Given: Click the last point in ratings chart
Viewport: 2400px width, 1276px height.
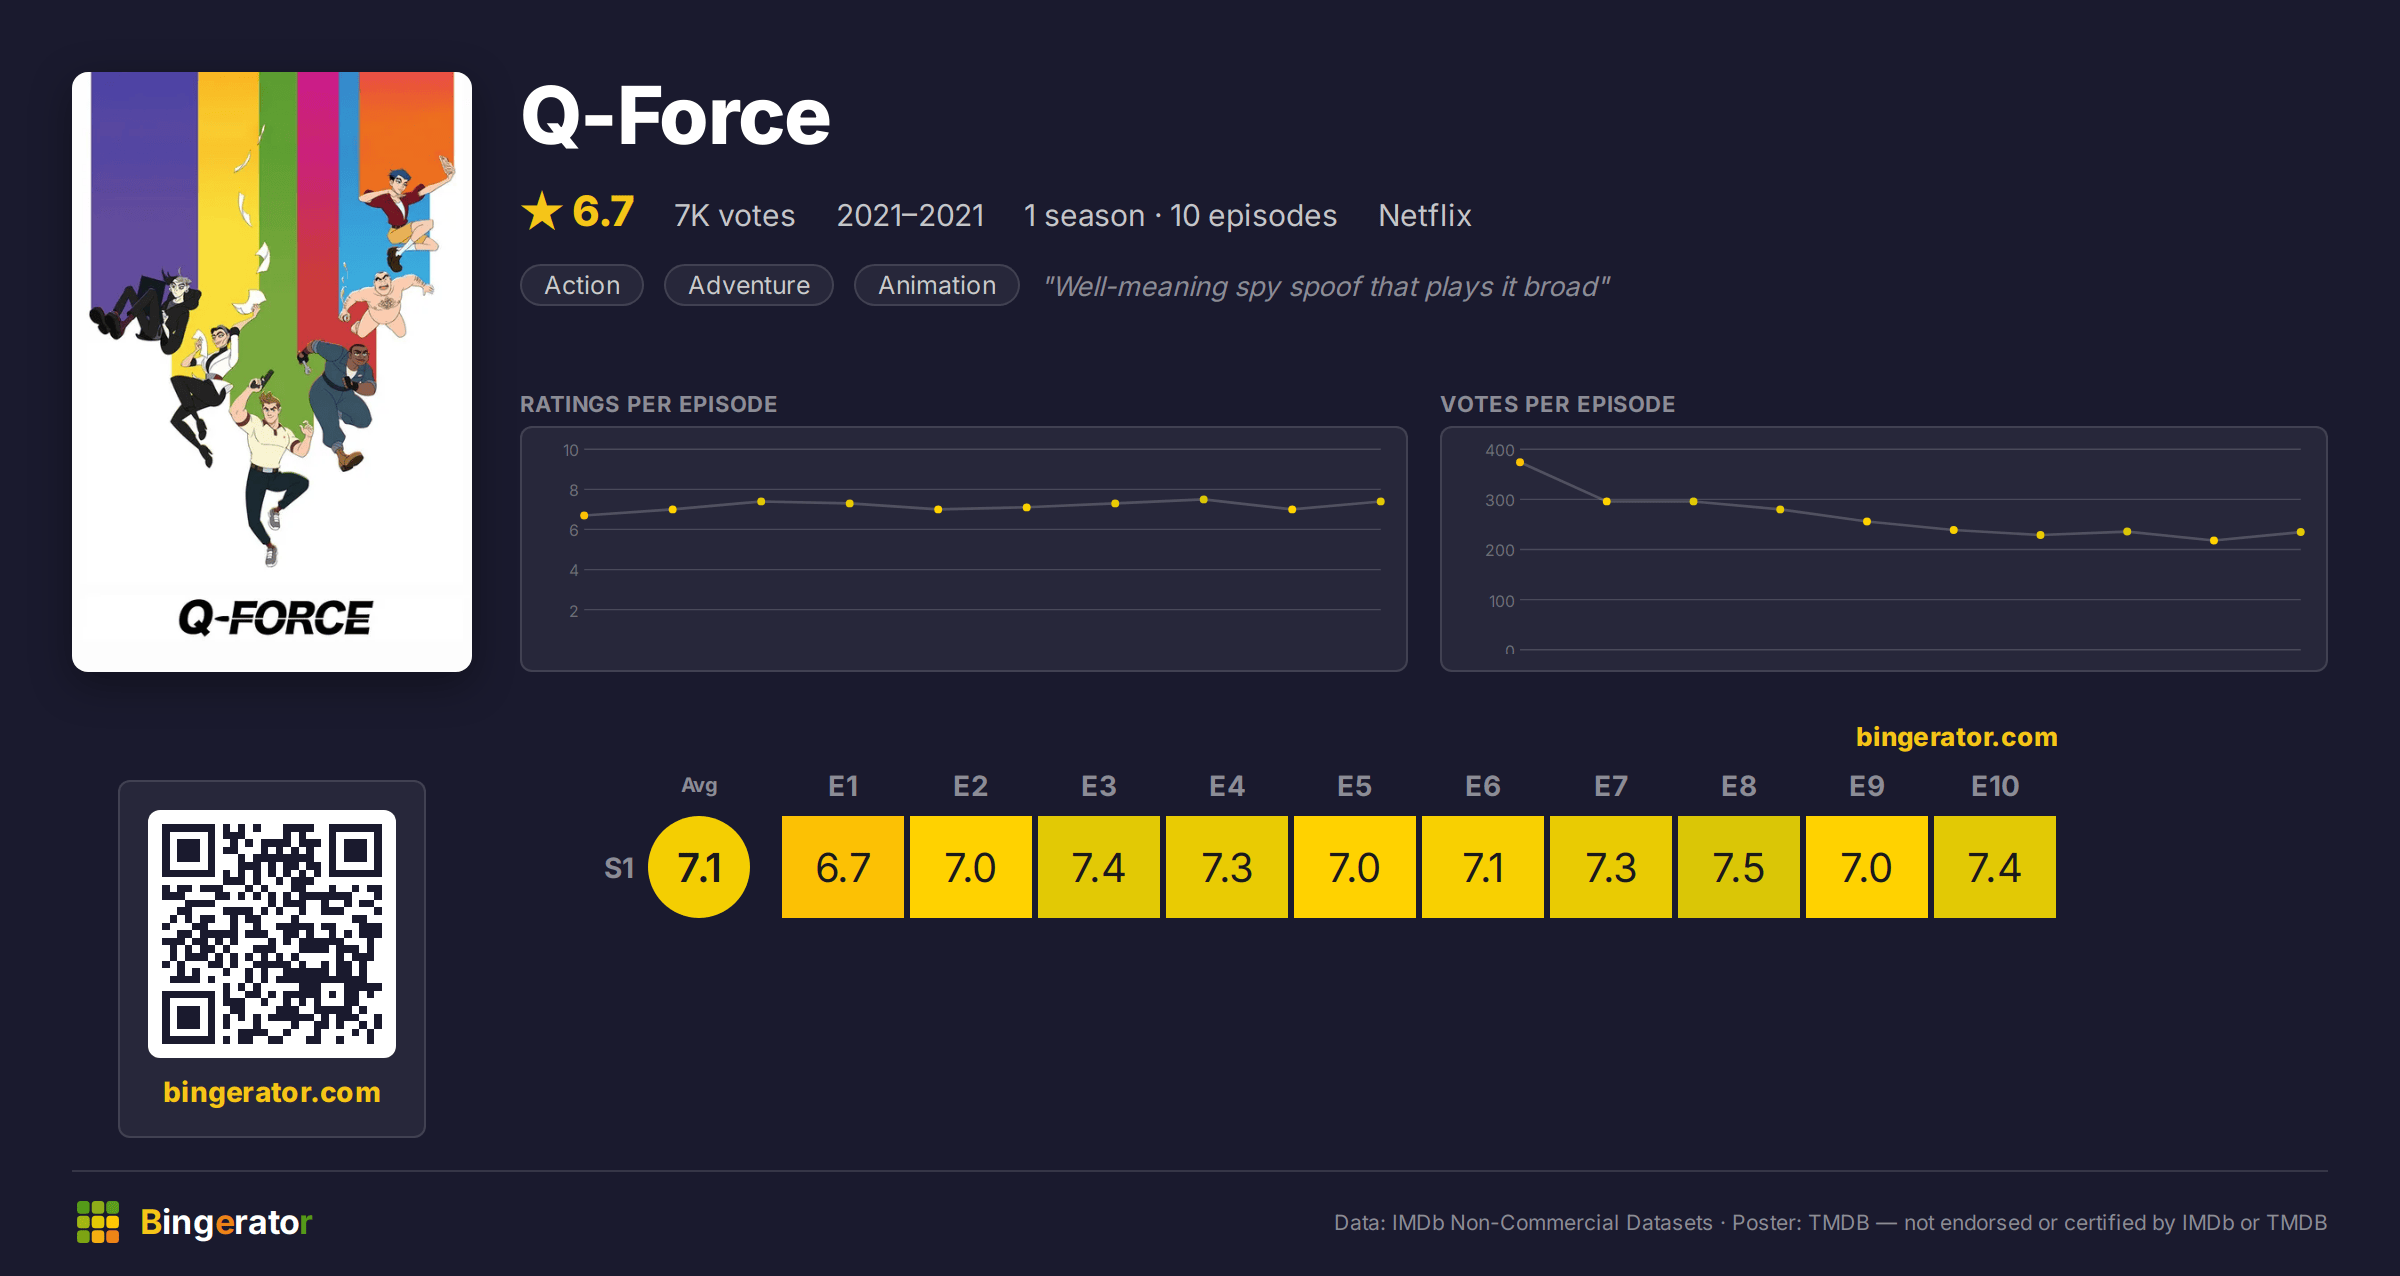Looking at the screenshot, I should tap(1381, 501).
